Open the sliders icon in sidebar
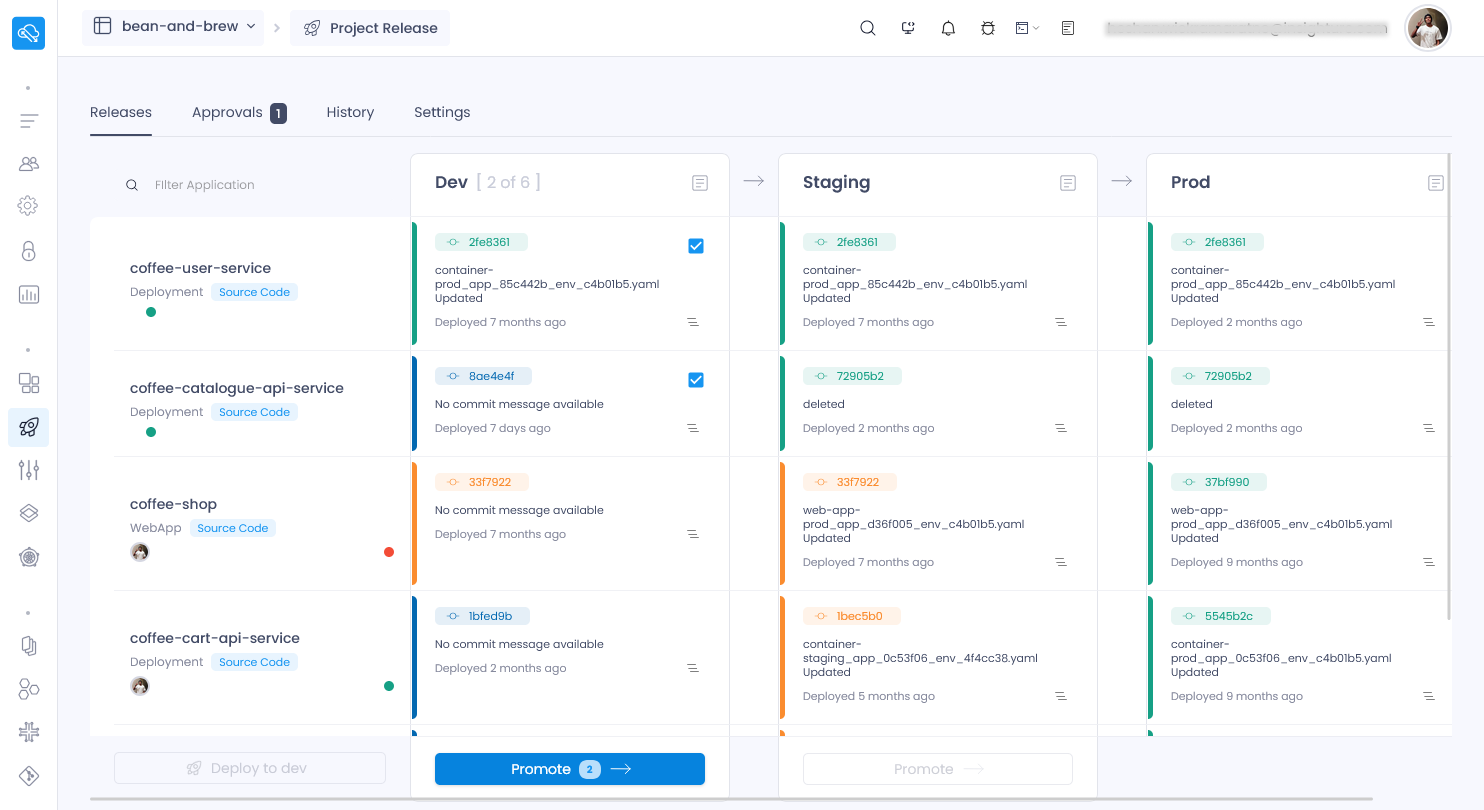Viewport: 1484px width, 810px height. pos(29,469)
